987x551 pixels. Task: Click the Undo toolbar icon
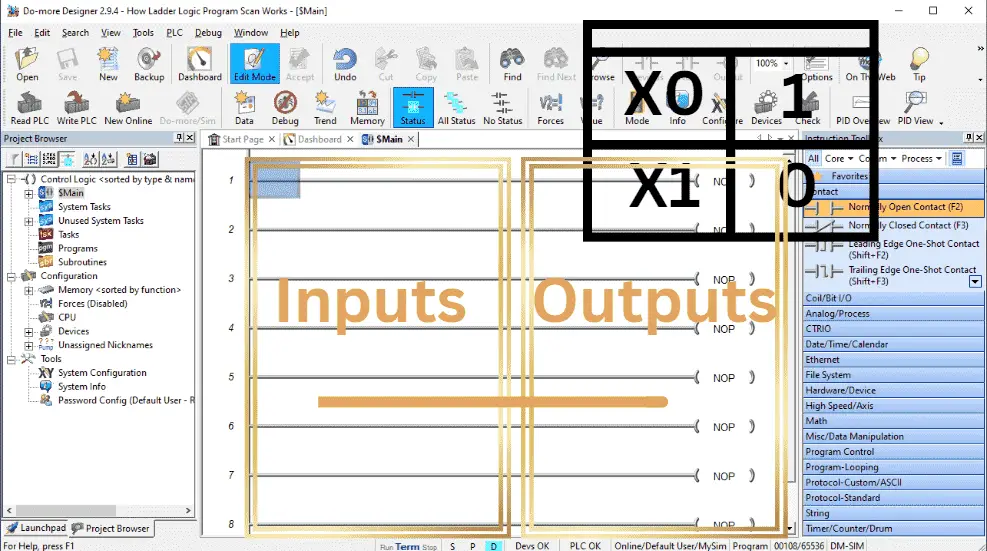(x=345, y=64)
